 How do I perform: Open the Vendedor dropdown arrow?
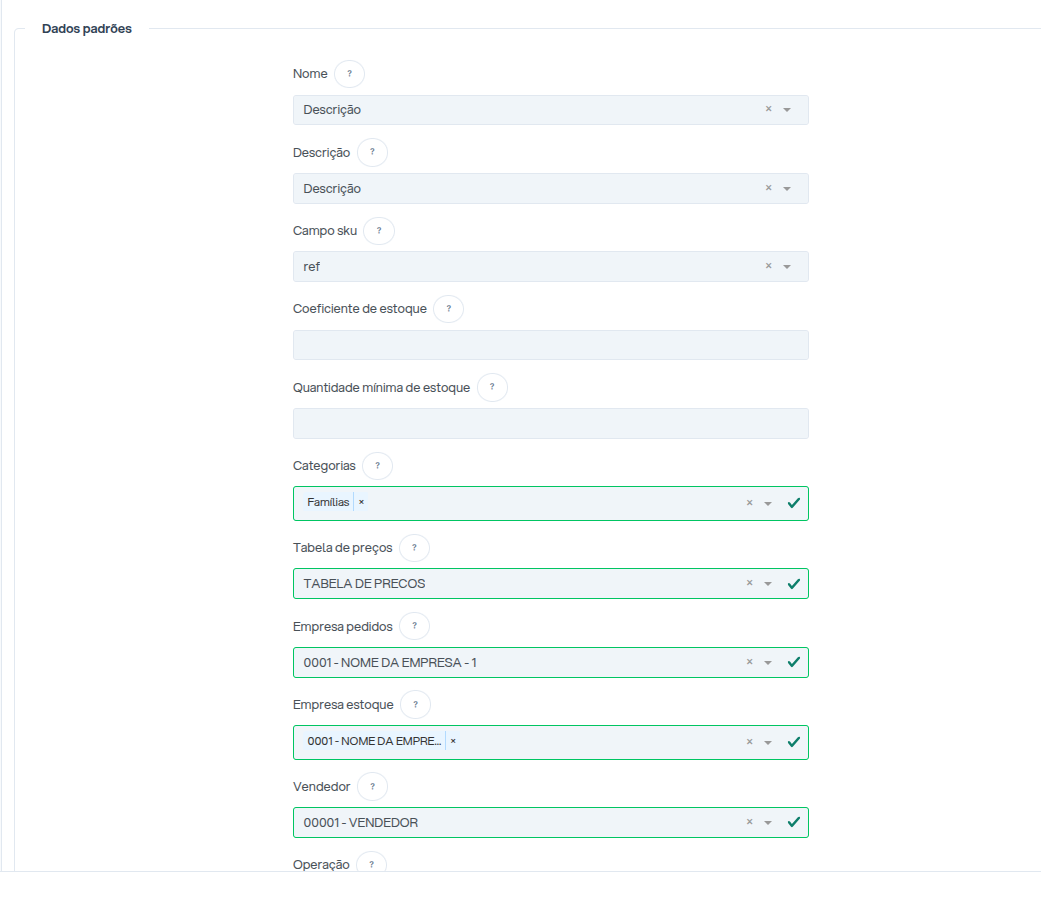[768, 823]
